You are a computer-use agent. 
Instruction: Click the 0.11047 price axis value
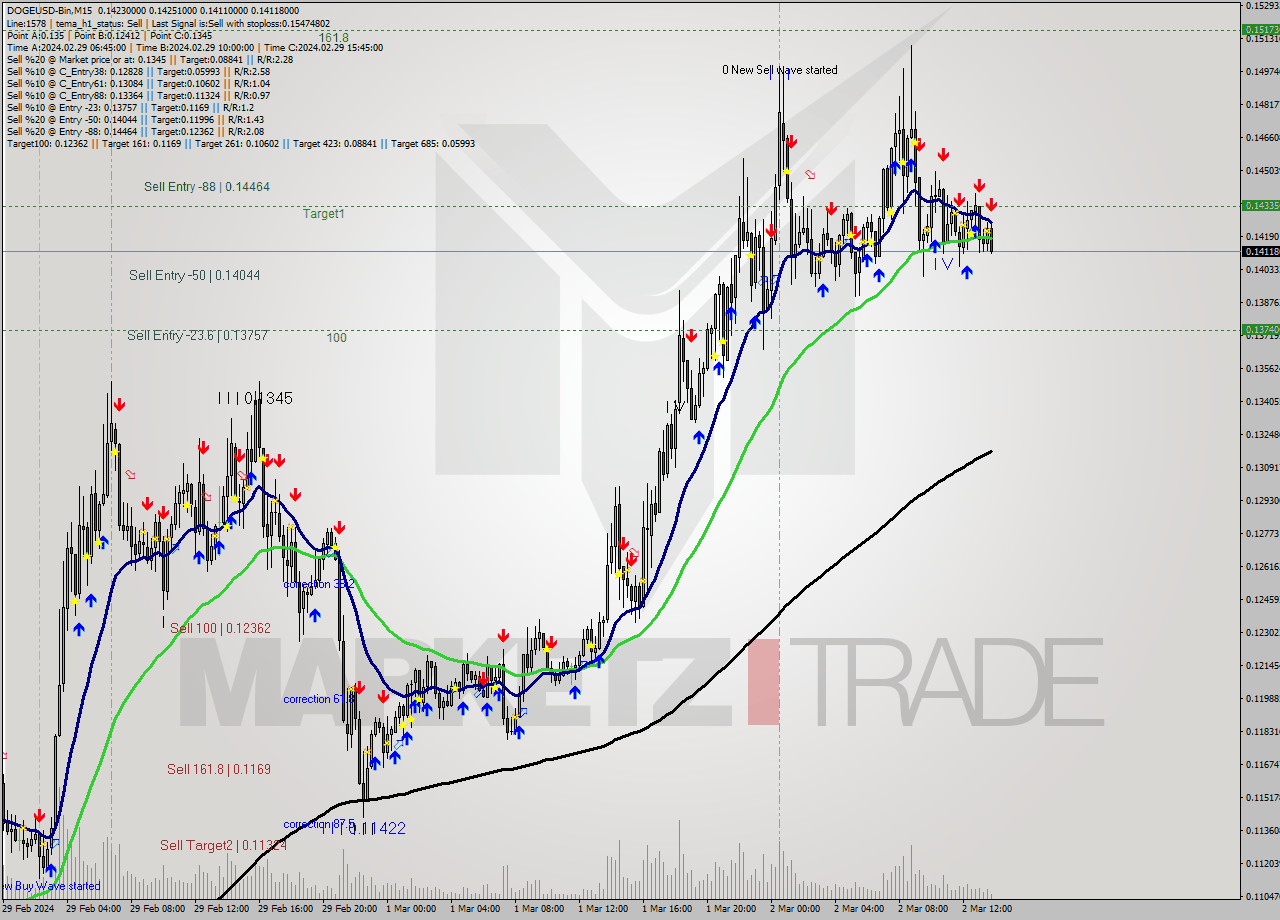pyautogui.click(x=1261, y=896)
